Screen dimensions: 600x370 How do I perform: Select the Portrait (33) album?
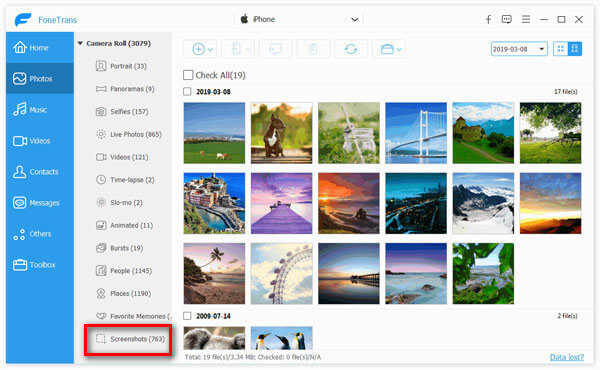pyautogui.click(x=121, y=66)
